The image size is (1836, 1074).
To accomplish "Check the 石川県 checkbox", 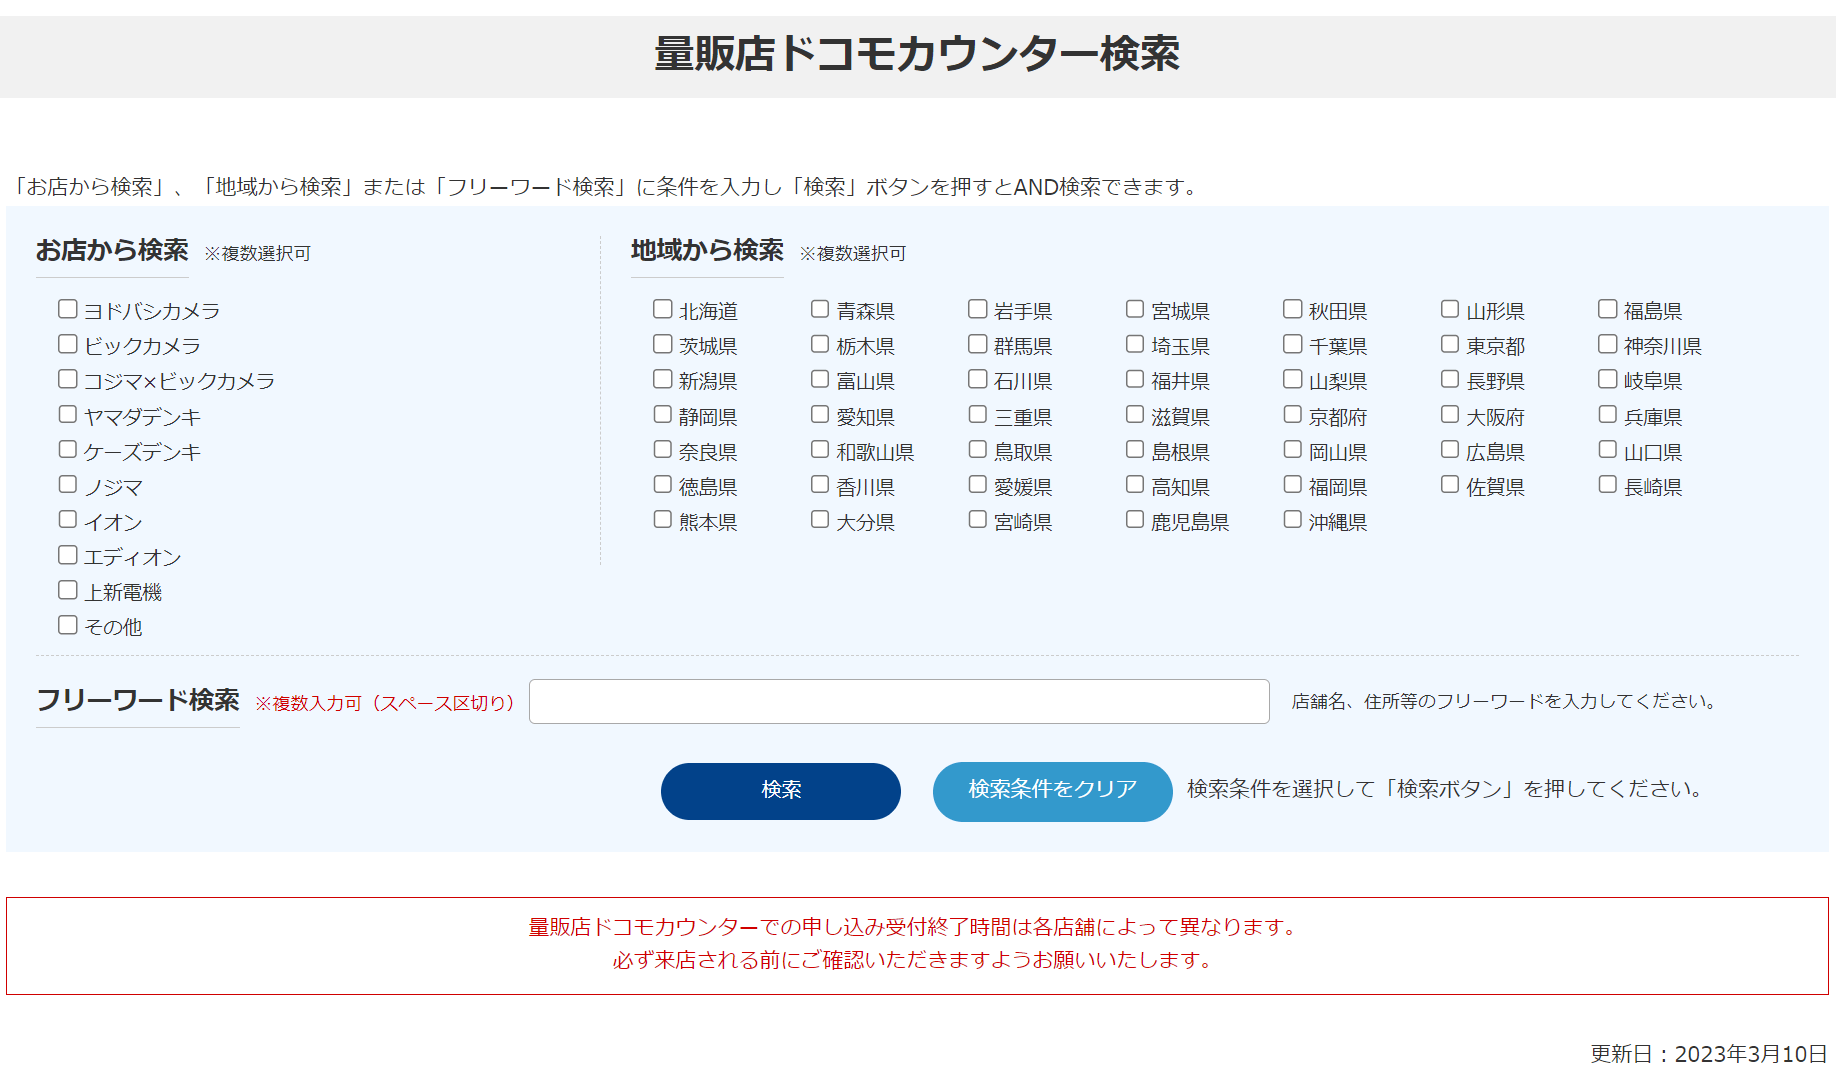I will (978, 379).
